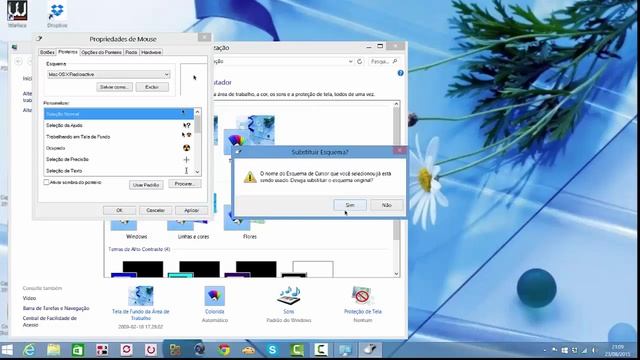Toggle Ativar sombra do ponteiro checkbox

[x=47, y=182]
